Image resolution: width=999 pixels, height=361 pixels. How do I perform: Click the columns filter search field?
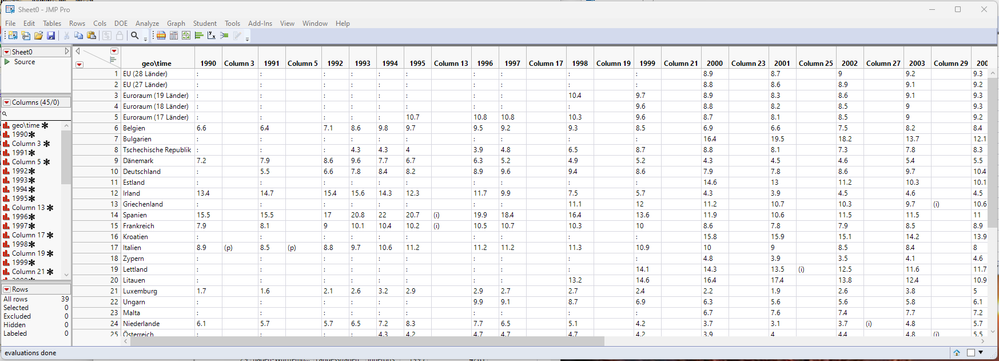(x=35, y=113)
